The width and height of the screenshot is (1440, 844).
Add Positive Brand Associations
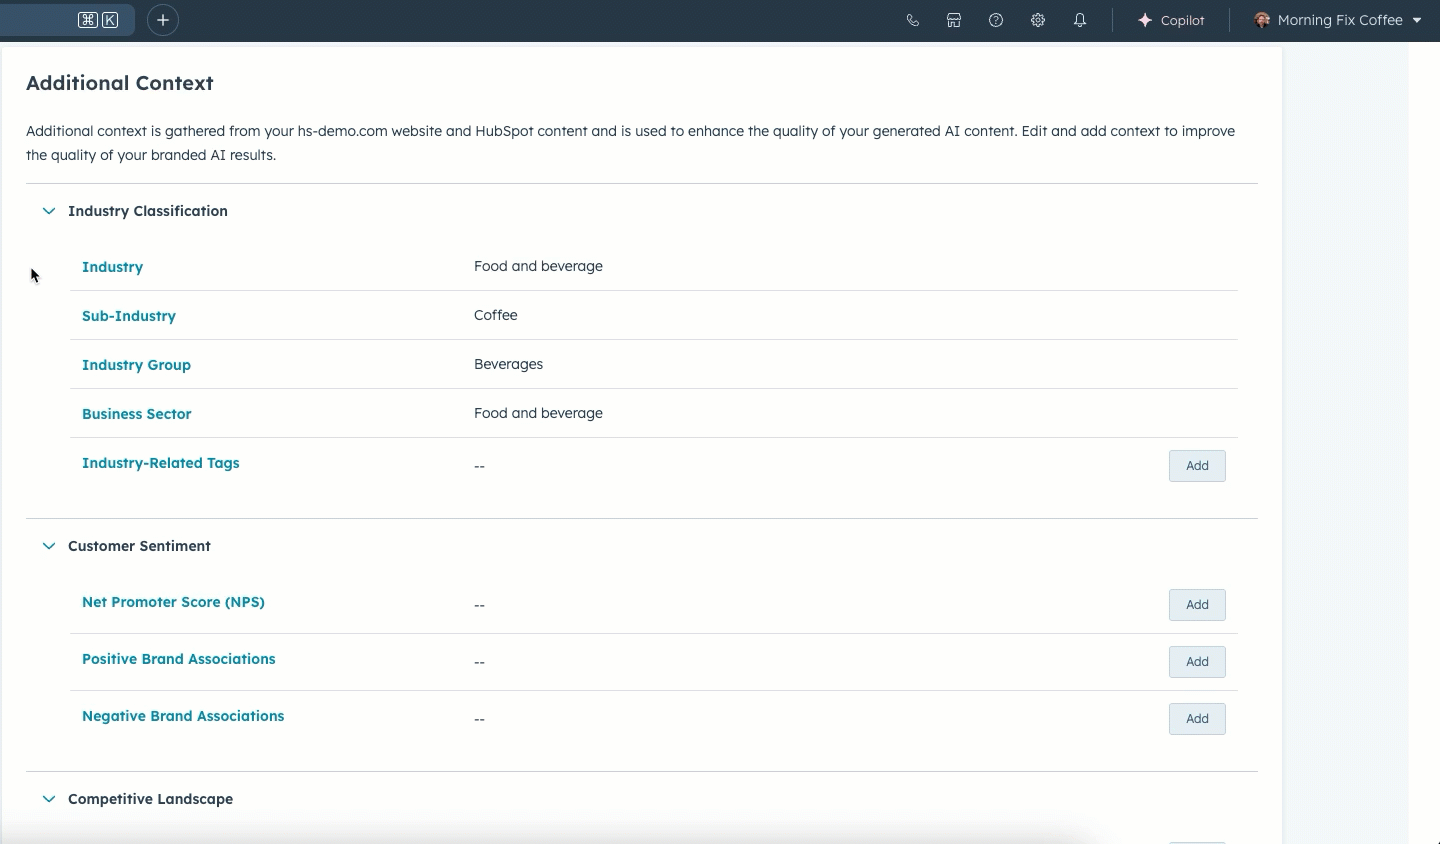click(x=1196, y=662)
